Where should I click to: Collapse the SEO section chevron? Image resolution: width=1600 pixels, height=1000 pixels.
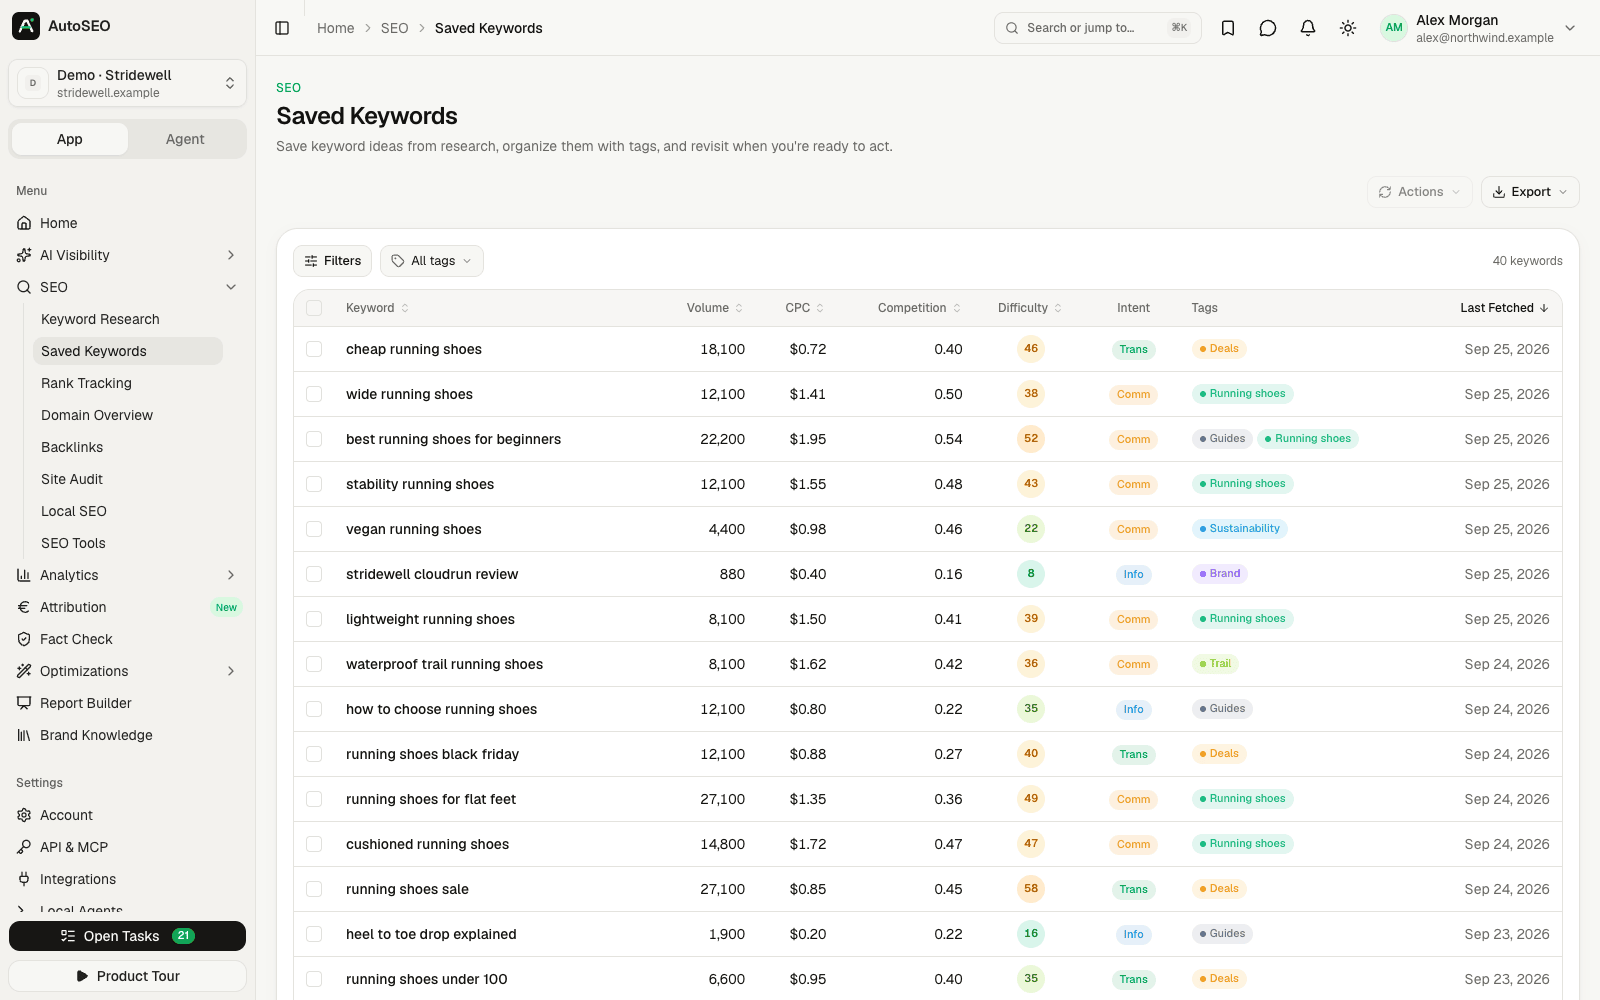pos(231,287)
